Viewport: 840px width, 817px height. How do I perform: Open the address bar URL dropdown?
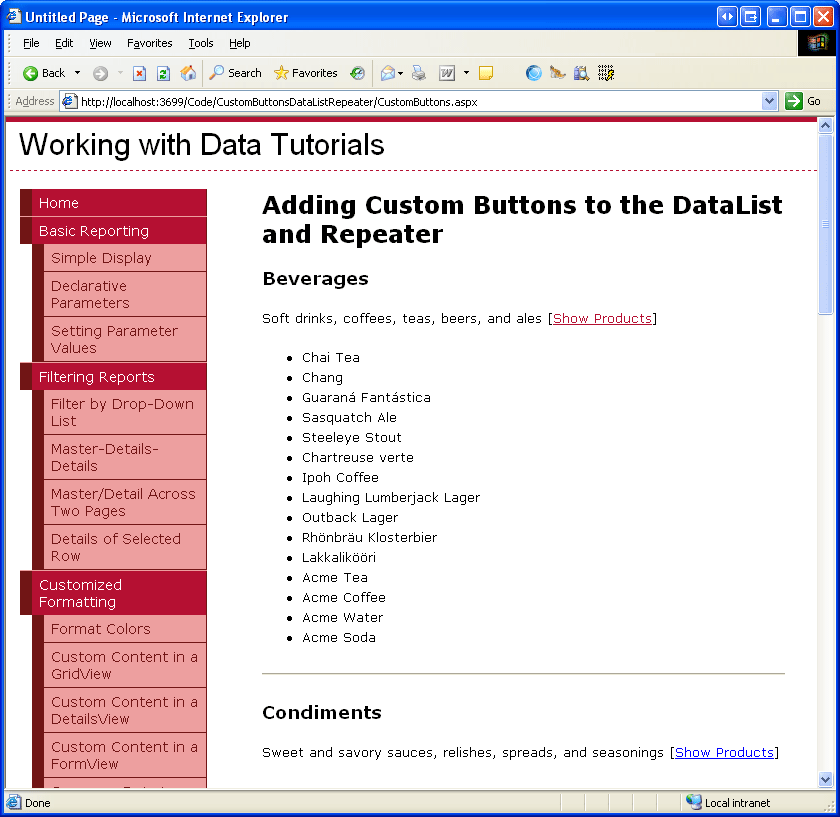(770, 101)
